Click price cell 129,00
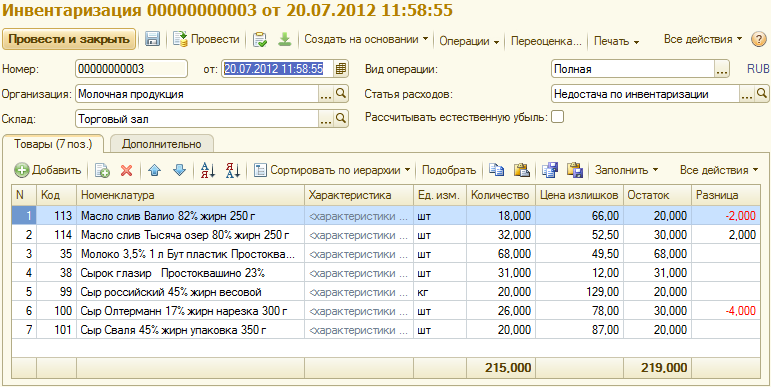The height and width of the screenshot is (387, 771). tap(579, 292)
